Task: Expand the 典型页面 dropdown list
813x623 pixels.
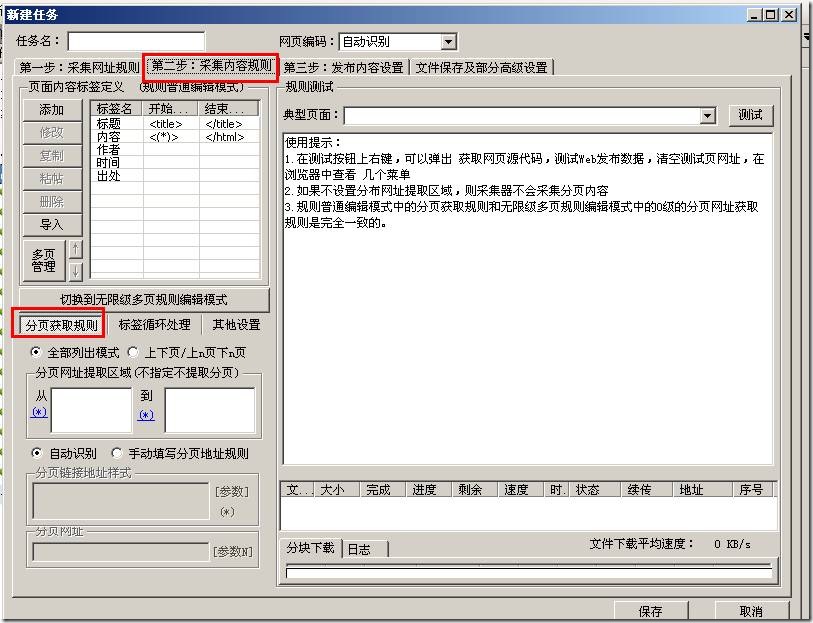Action: (x=708, y=116)
